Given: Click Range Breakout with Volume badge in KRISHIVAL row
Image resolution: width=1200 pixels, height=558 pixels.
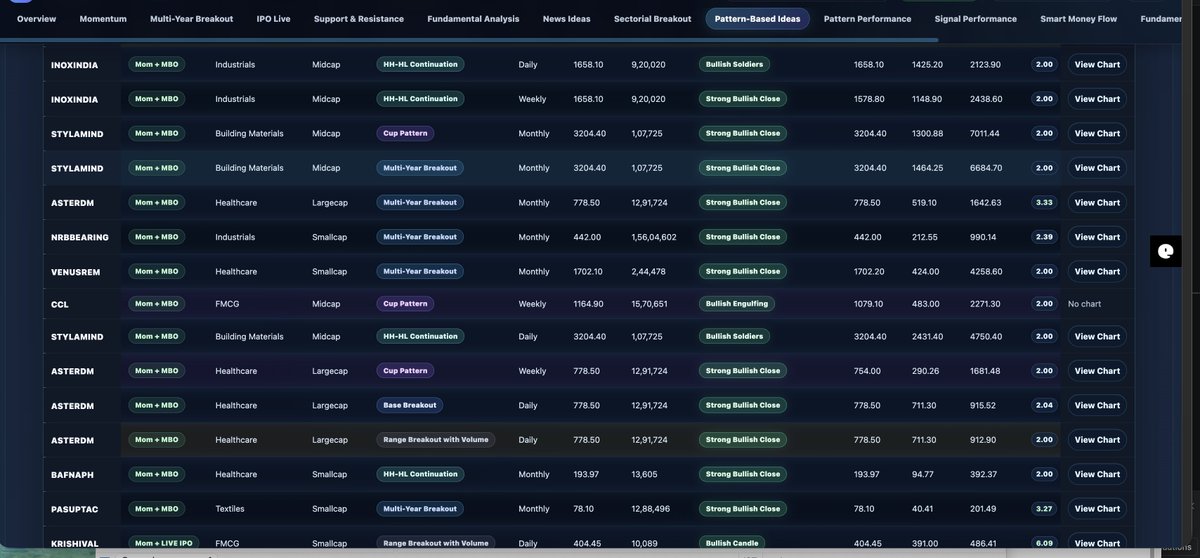Looking at the screenshot, I should click(435, 543).
